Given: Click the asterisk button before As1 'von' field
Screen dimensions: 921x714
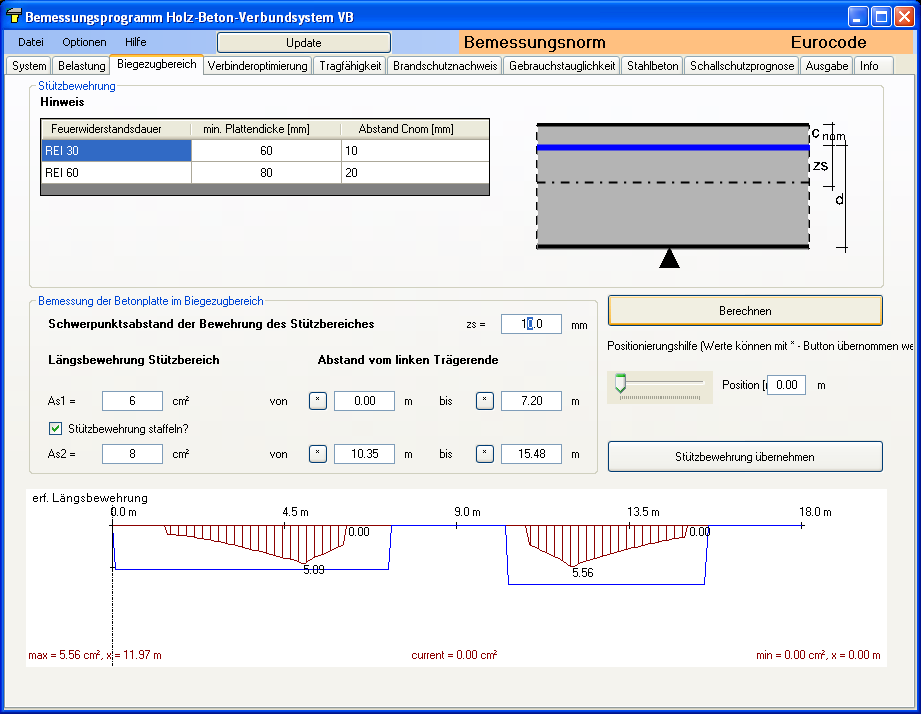Looking at the screenshot, I should tap(317, 401).
